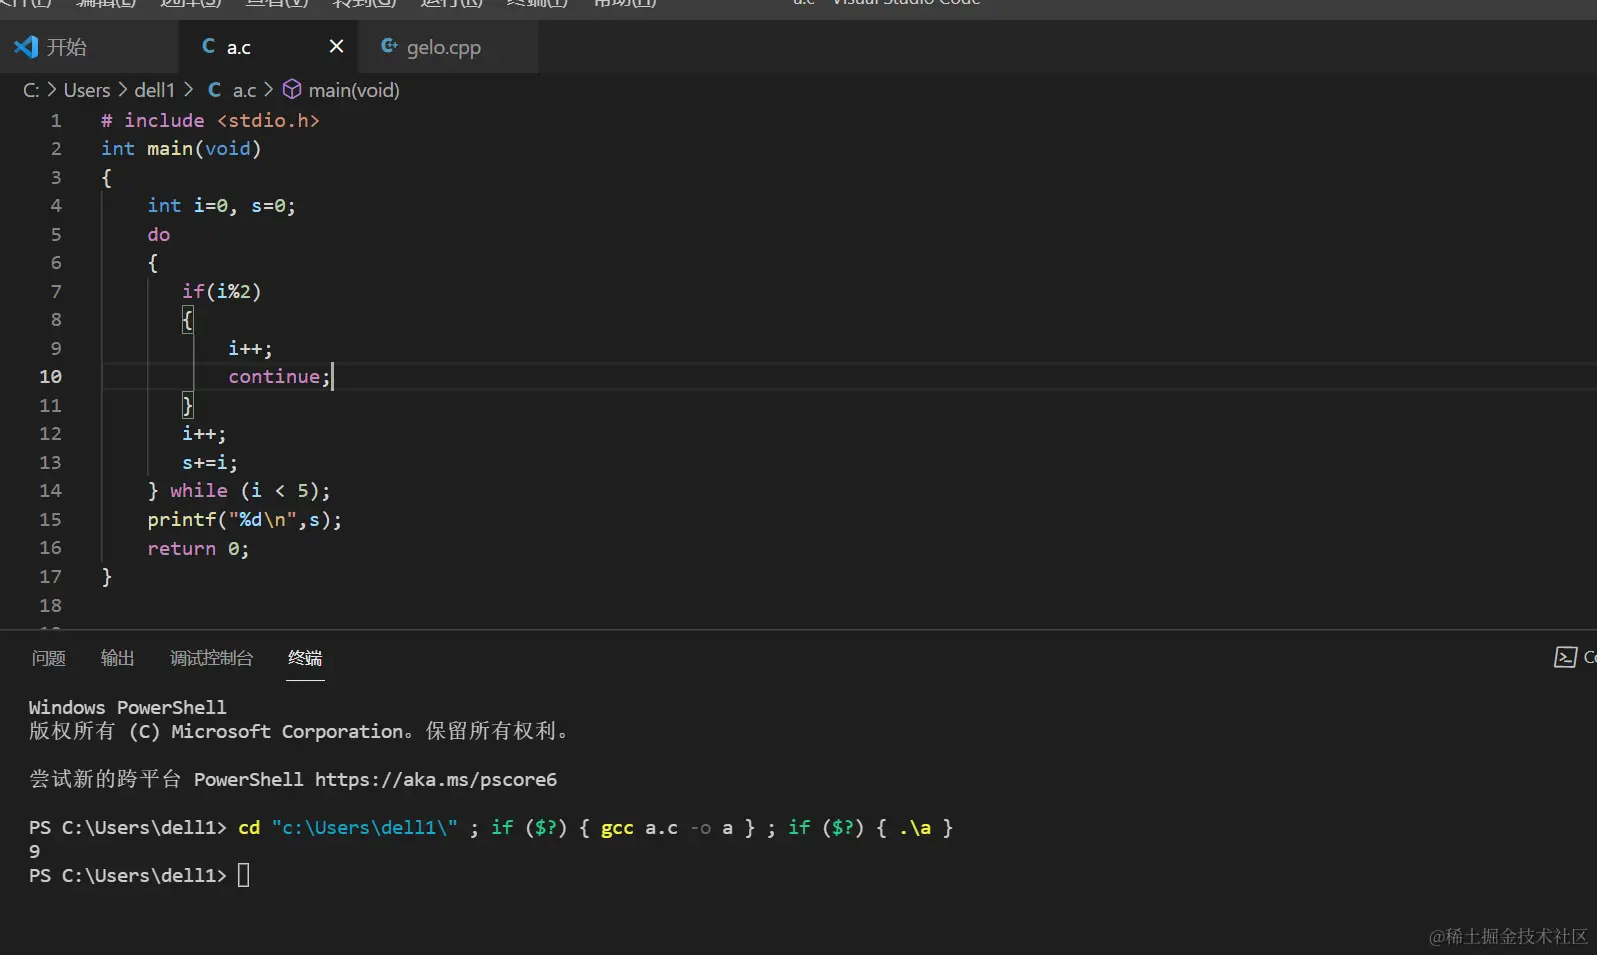
Task: Open the C: breadcrumb segment
Action: click(31, 90)
